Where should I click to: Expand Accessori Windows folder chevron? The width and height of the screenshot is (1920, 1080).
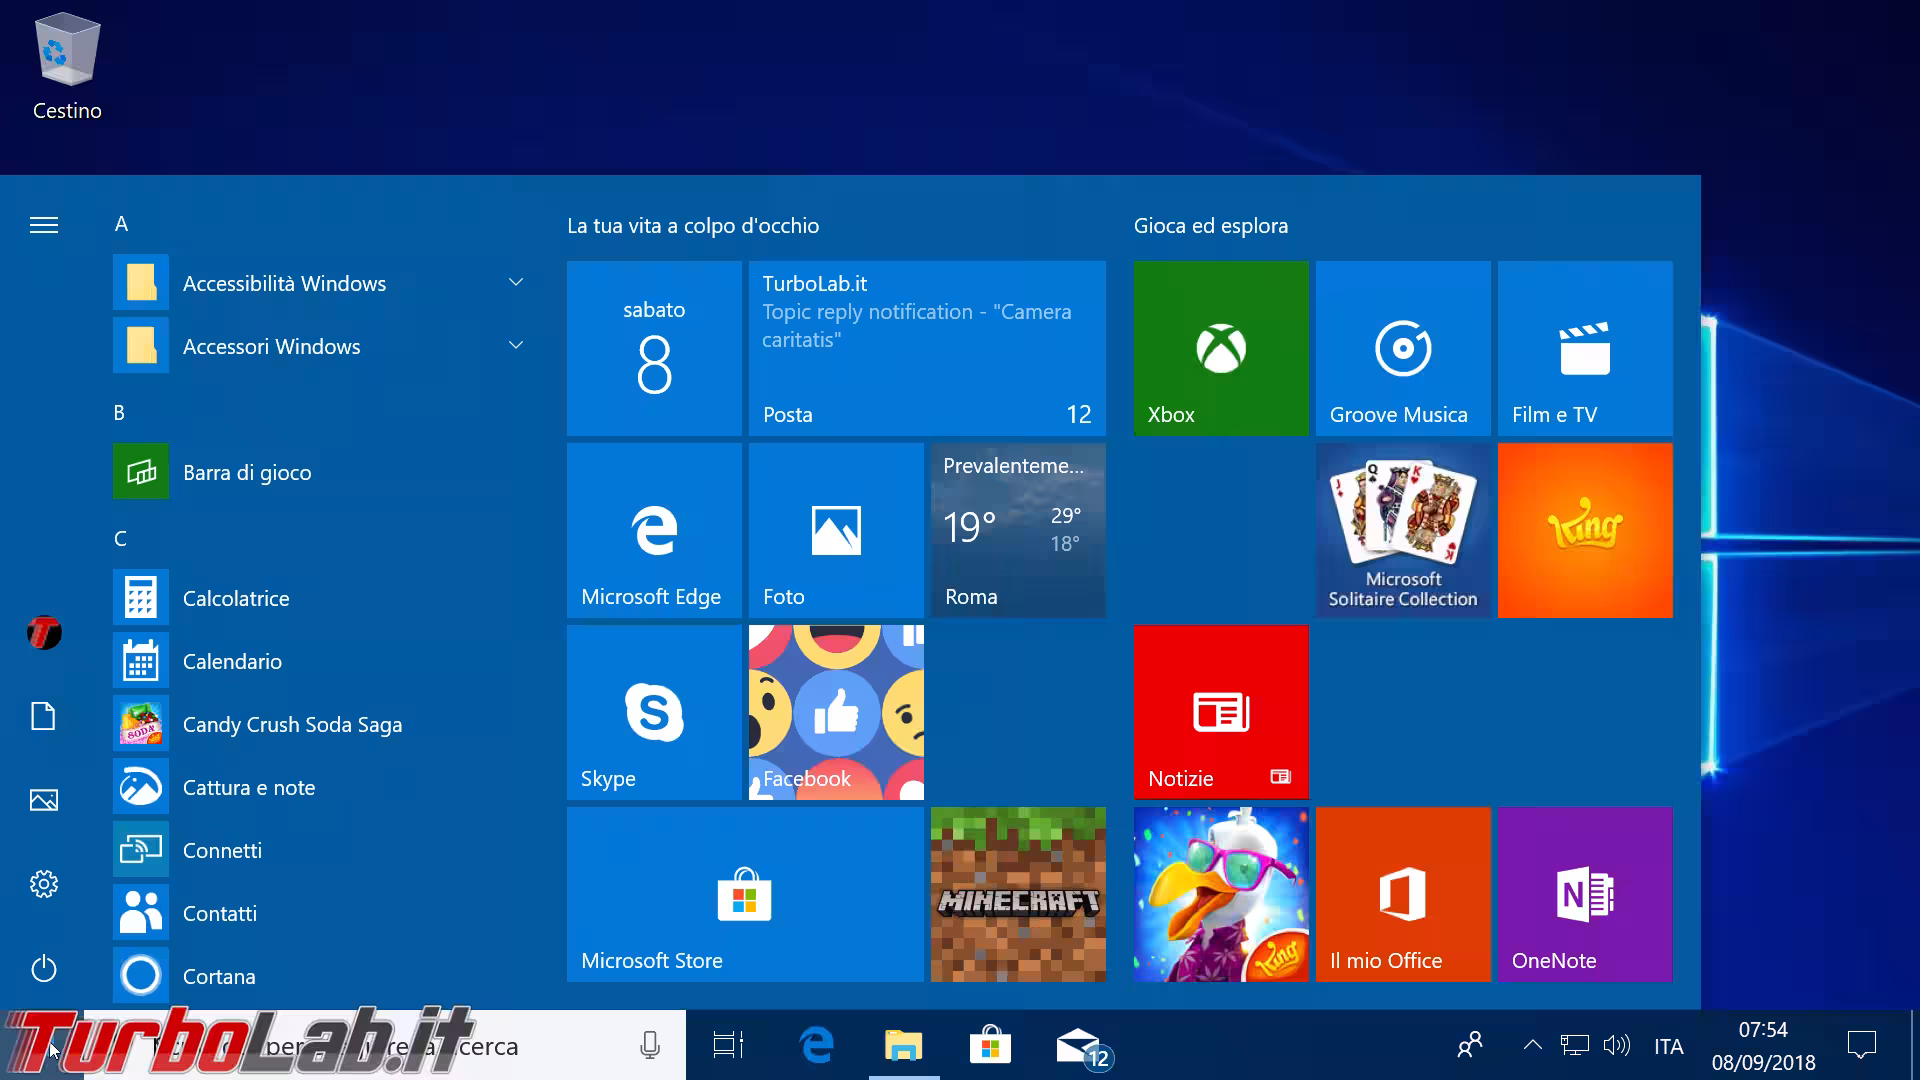[516, 346]
